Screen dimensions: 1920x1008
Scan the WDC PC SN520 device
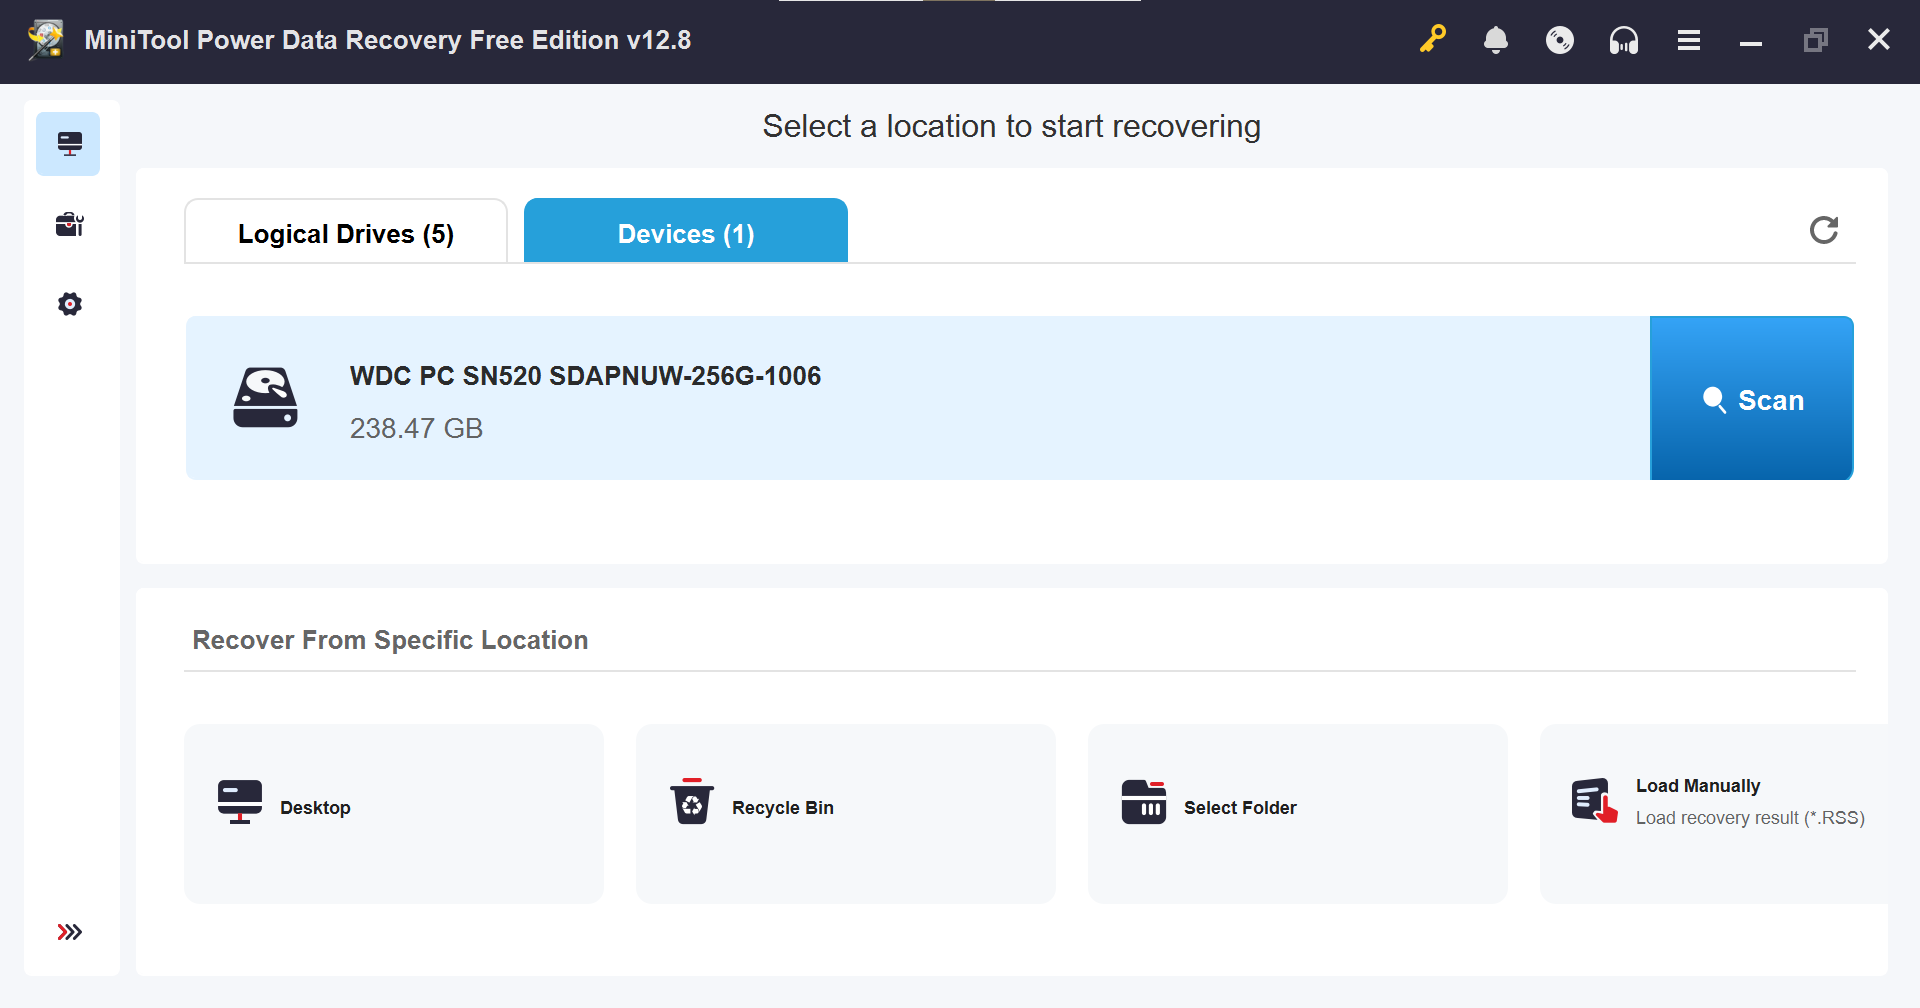1752,398
